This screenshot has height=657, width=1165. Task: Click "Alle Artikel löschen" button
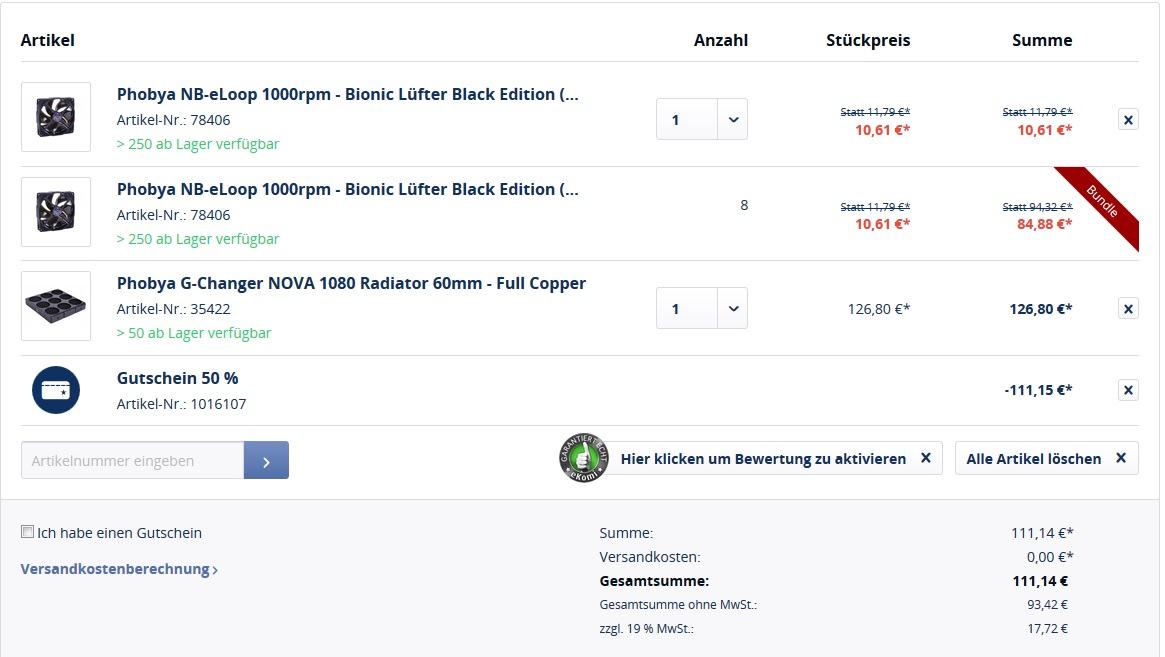pos(1045,459)
